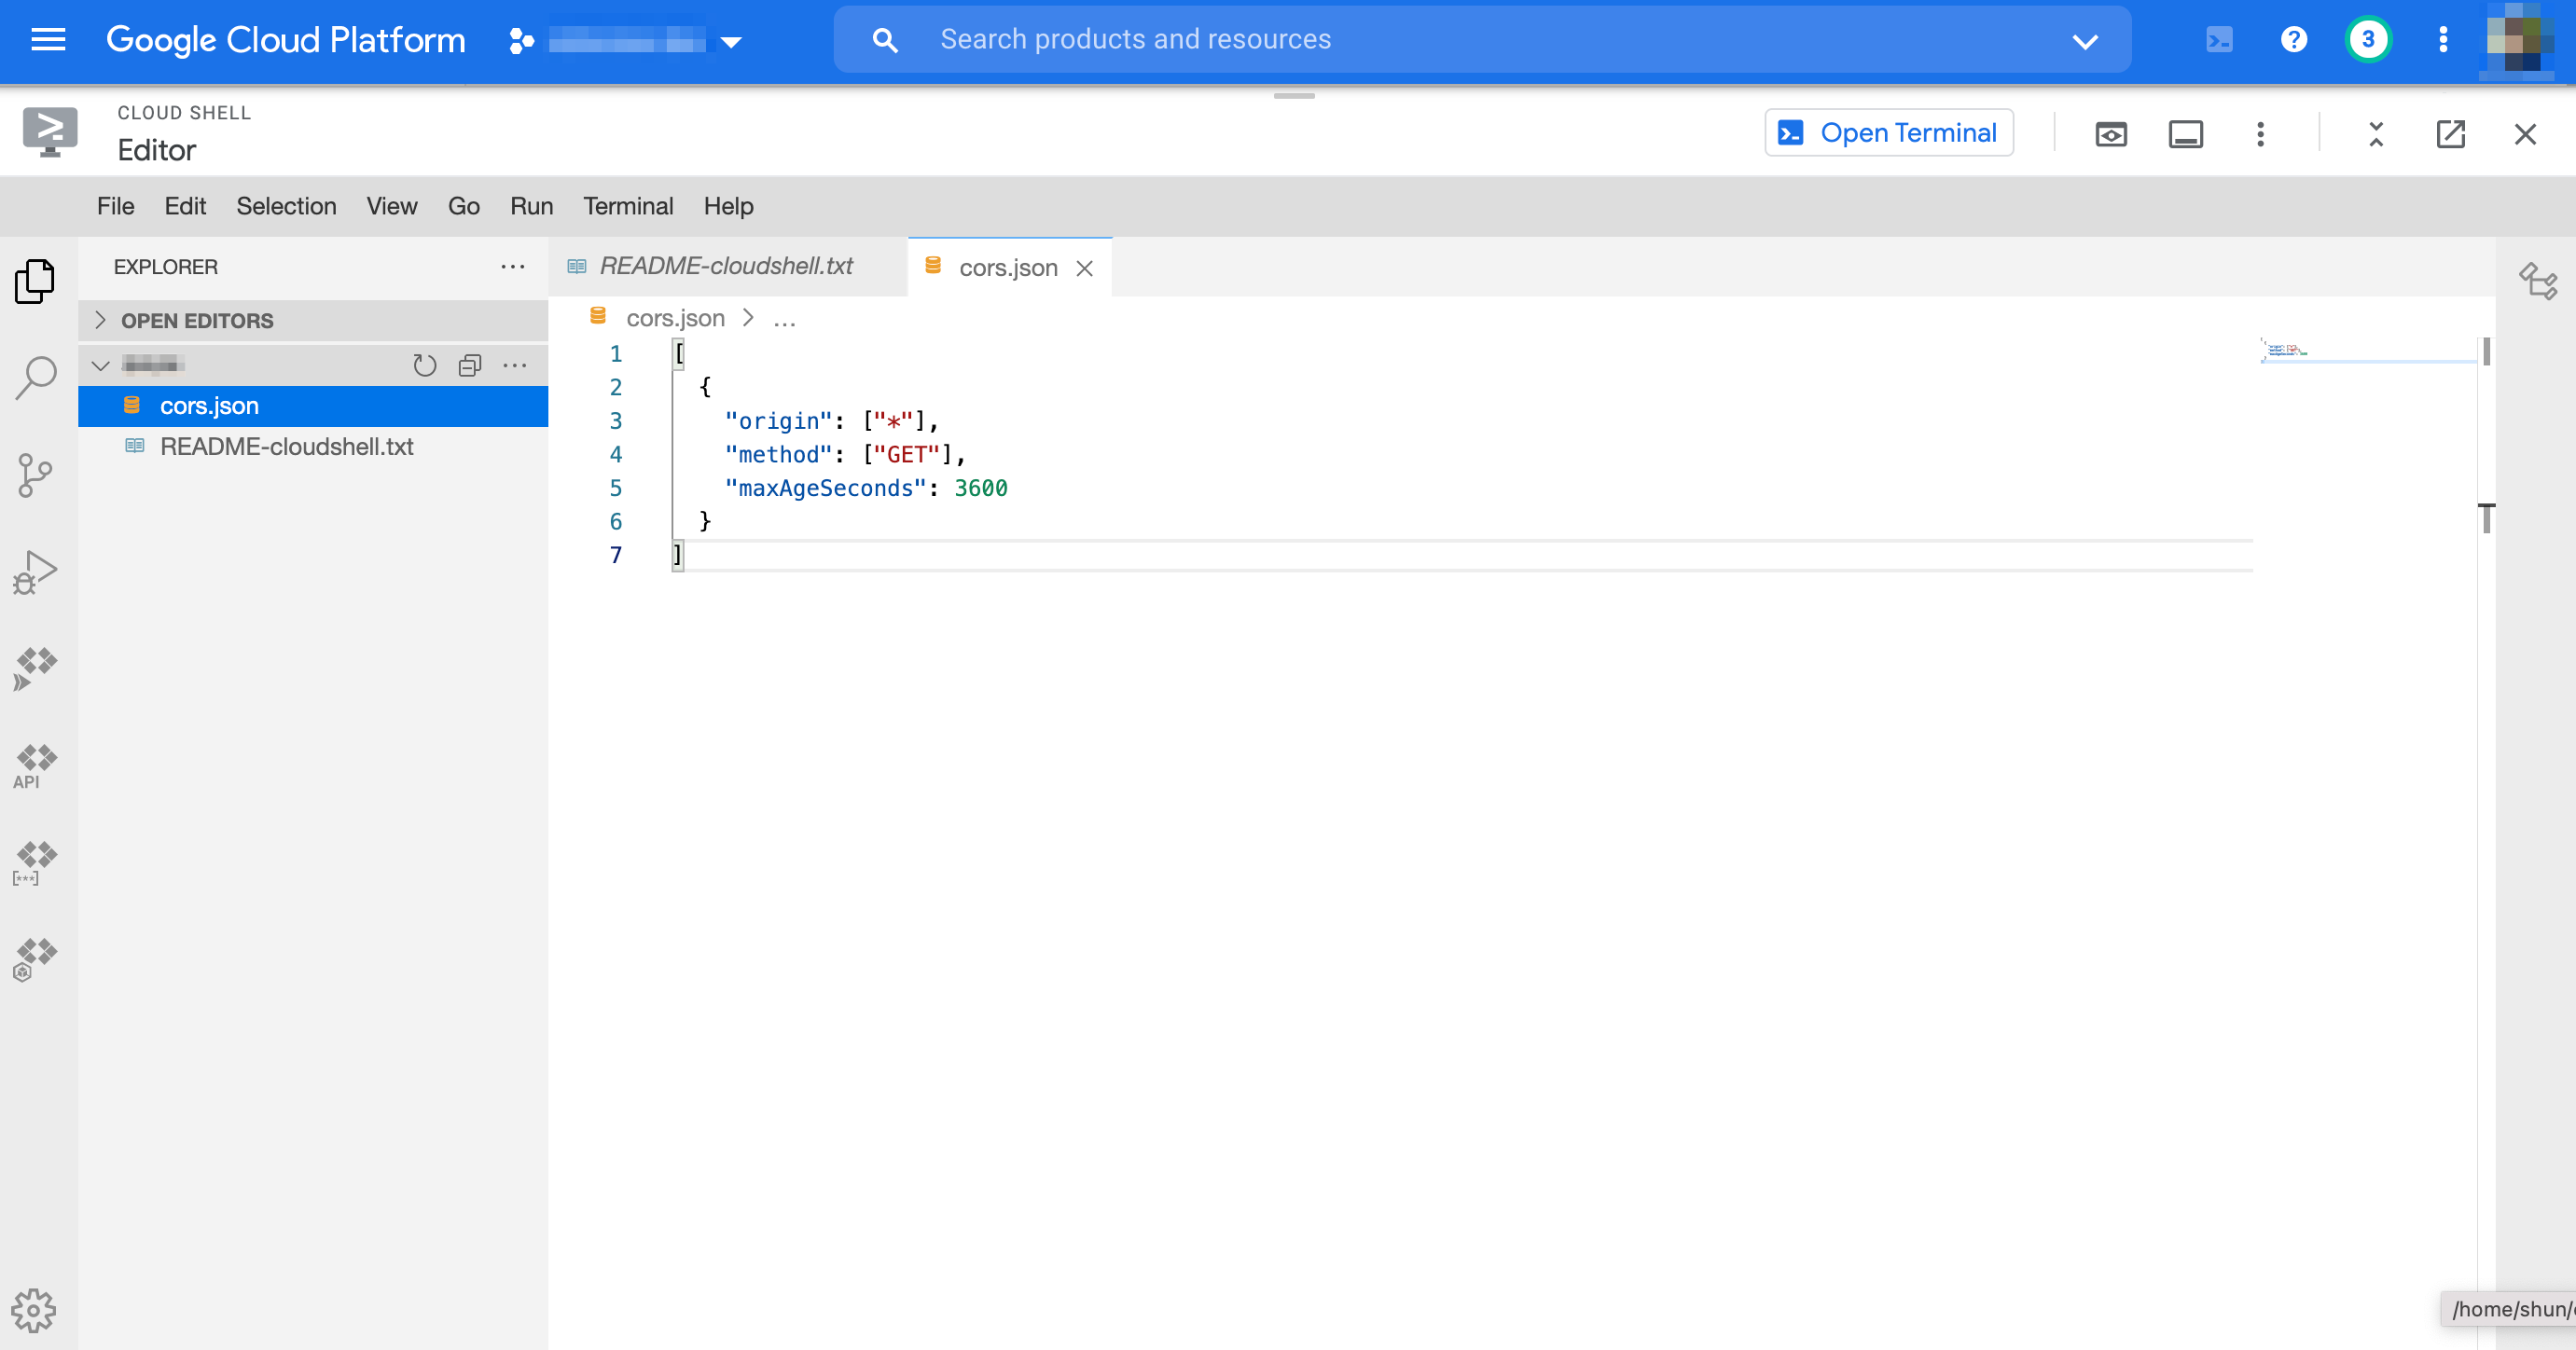Screen dimensions: 2576x1350
Task: Click the Open Terminal button
Action: coord(1889,133)
